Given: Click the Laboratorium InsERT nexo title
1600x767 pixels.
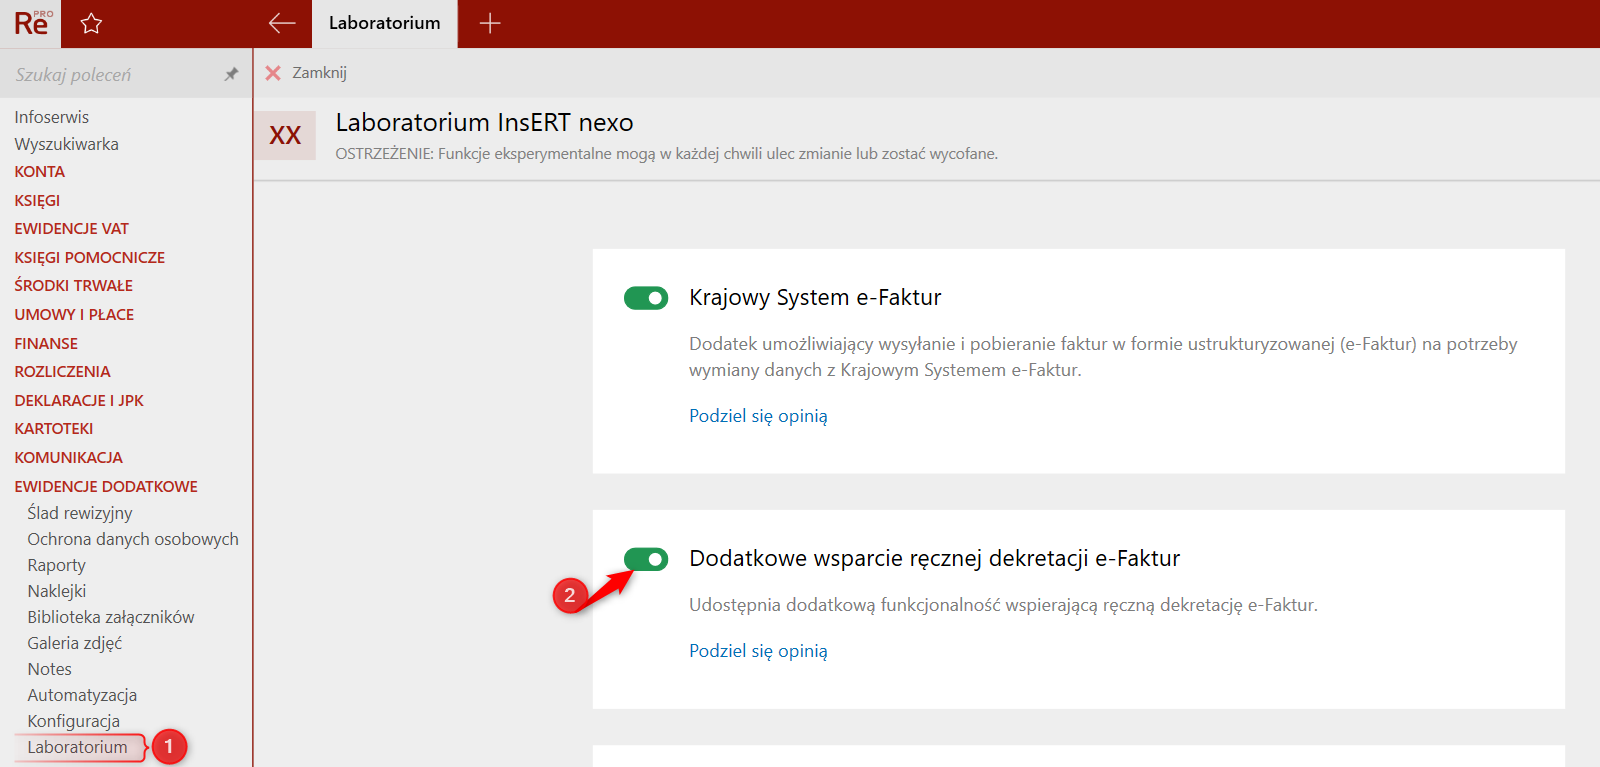Looking at the screenshot, I should pyautogui.click(x=485, y=123).
